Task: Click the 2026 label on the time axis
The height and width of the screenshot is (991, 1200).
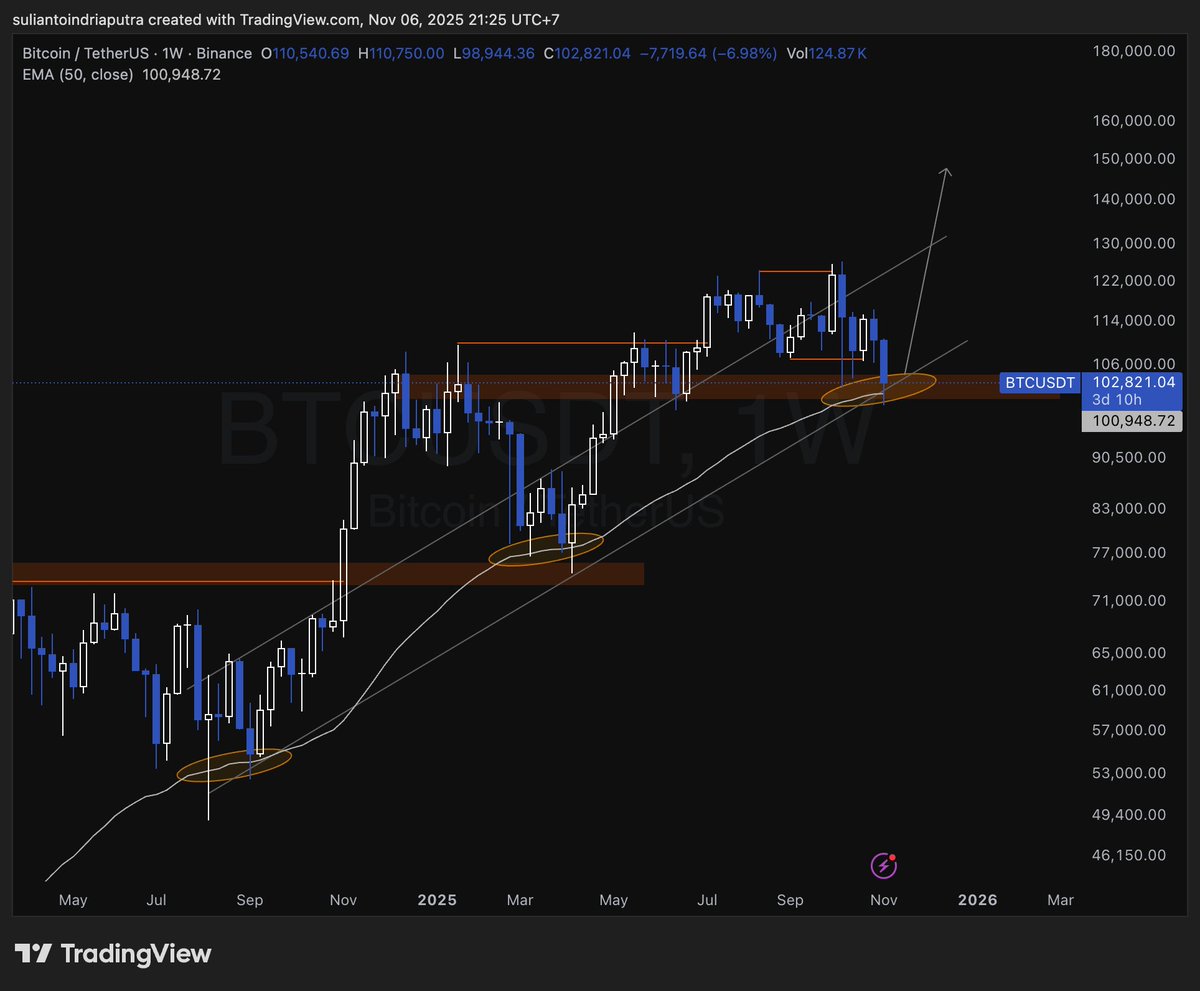Action: (x=977, y=900)
